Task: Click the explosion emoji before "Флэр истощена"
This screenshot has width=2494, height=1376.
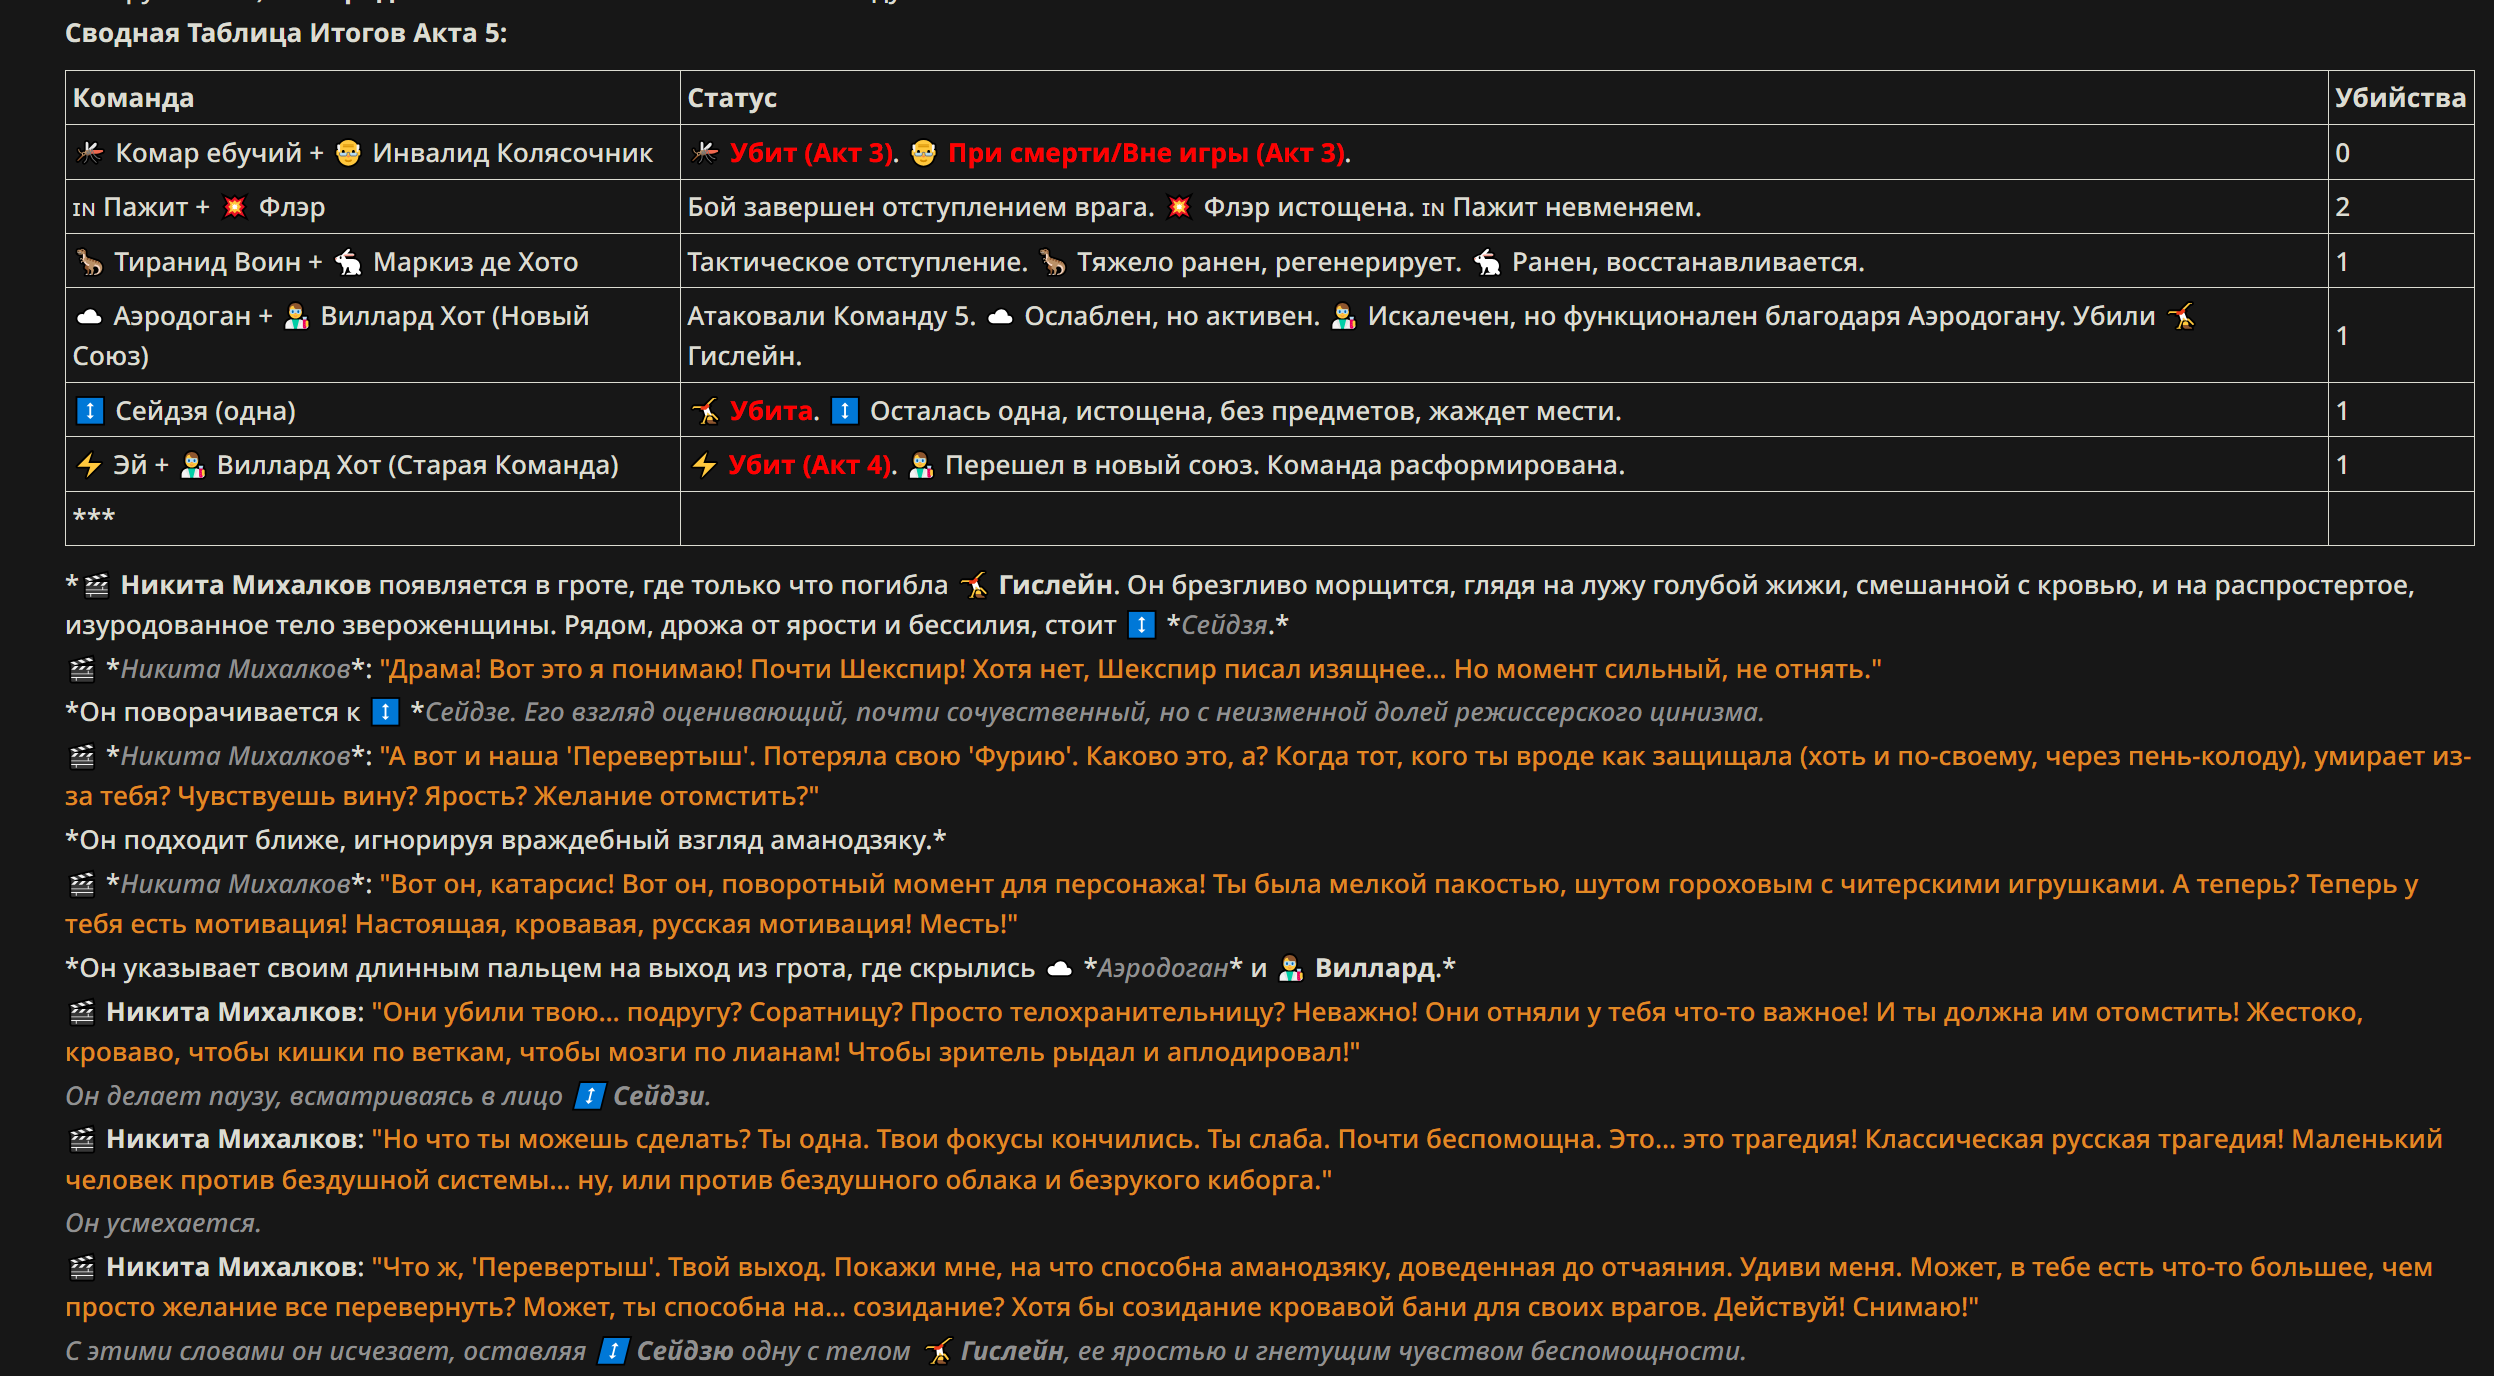Action: (1179, 207)
